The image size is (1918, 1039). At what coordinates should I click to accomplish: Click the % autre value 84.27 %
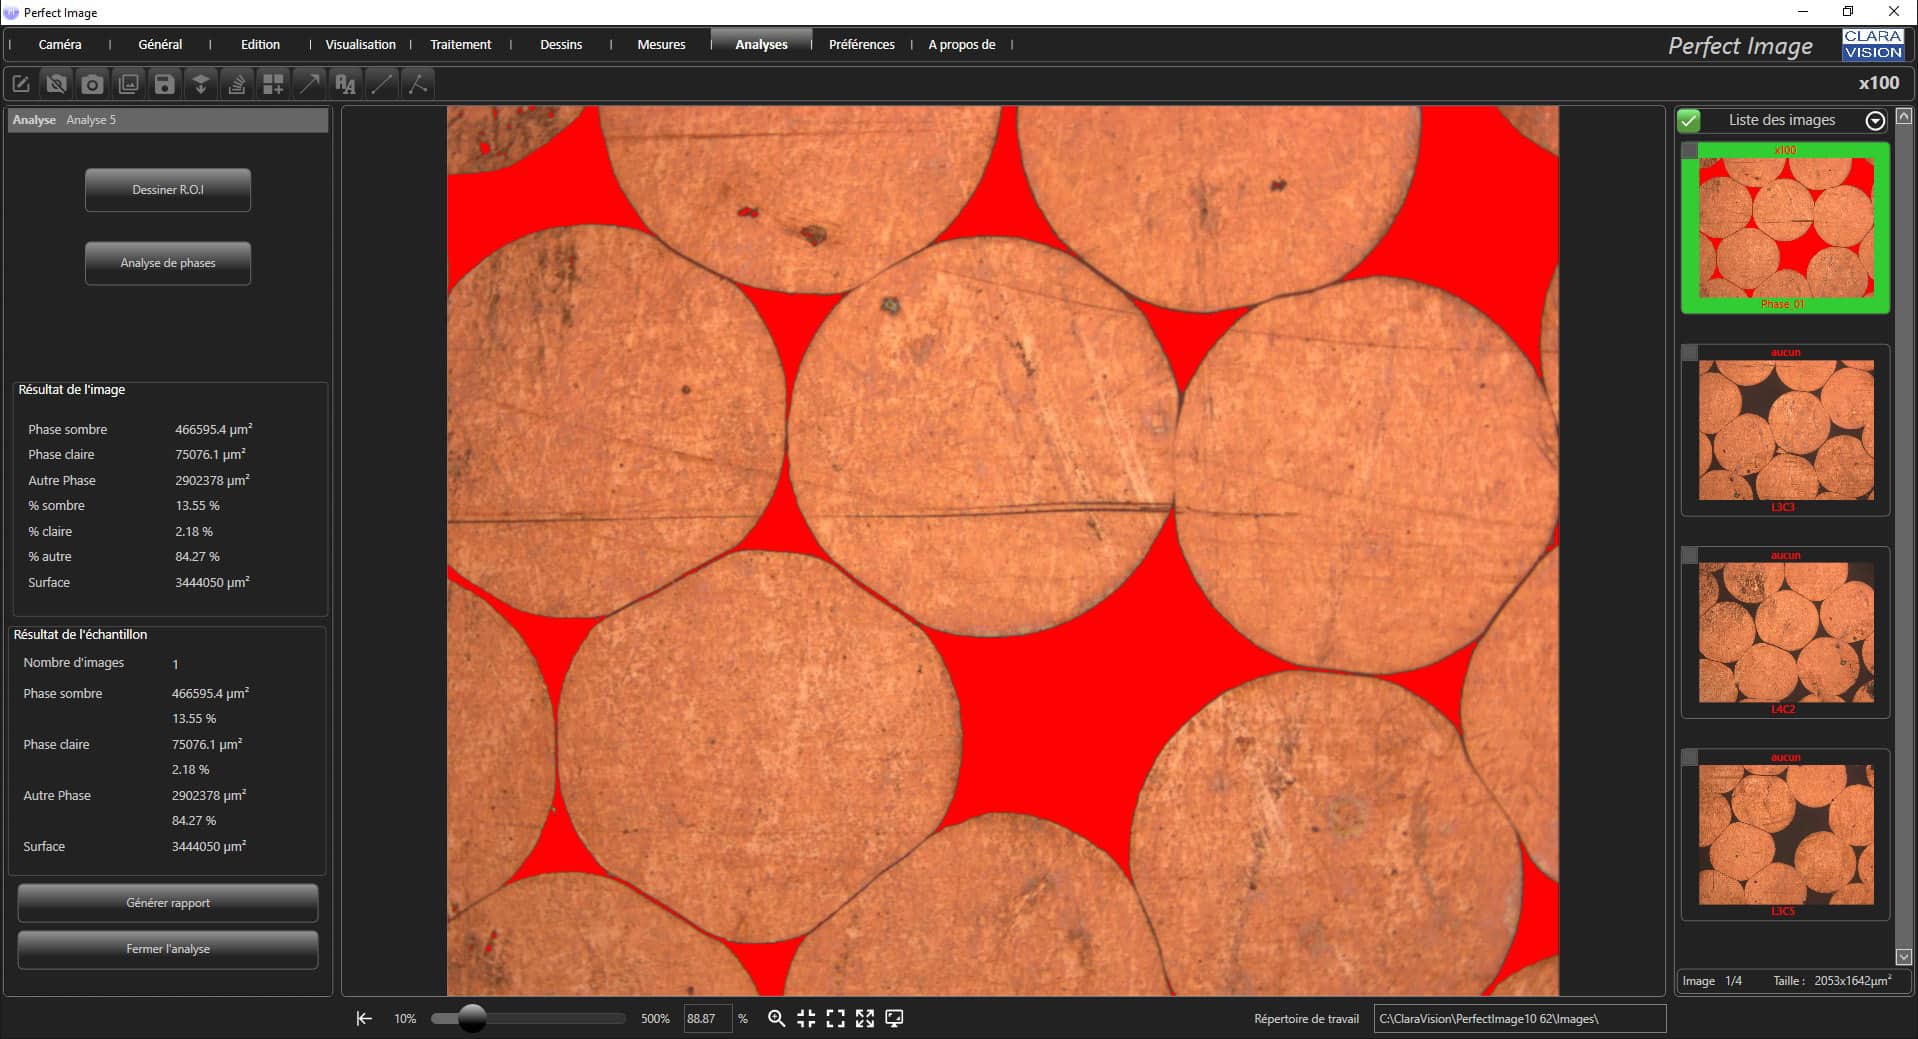pos(197,557)
